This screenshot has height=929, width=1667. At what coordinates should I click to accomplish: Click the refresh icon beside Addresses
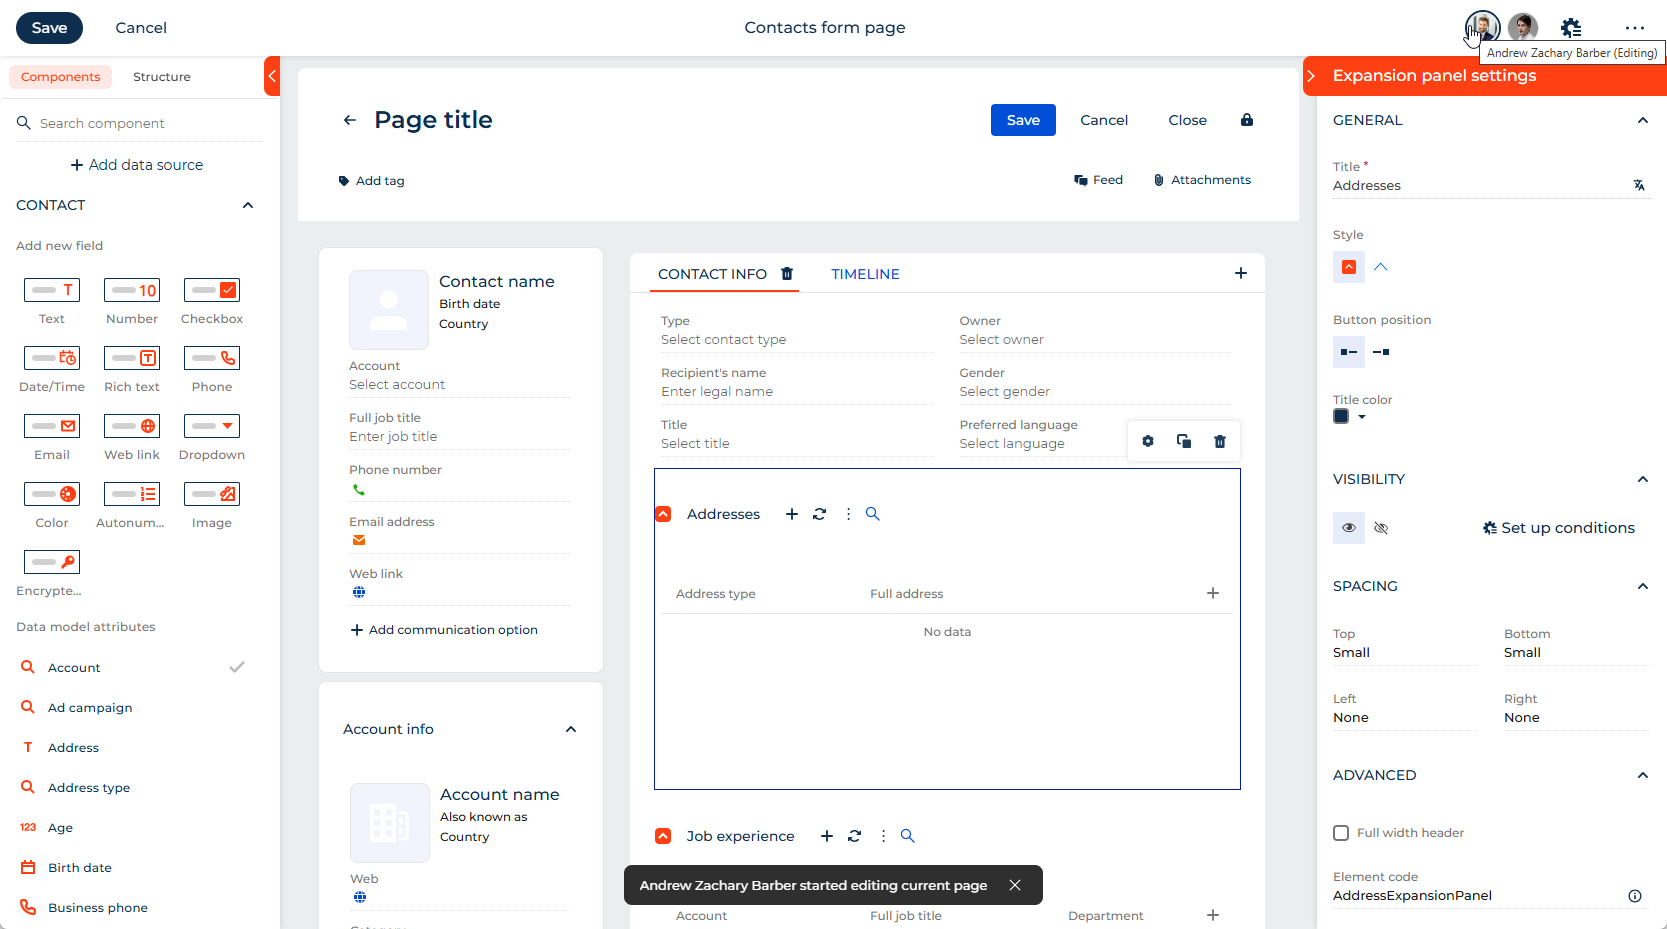(x=820, y=514)
